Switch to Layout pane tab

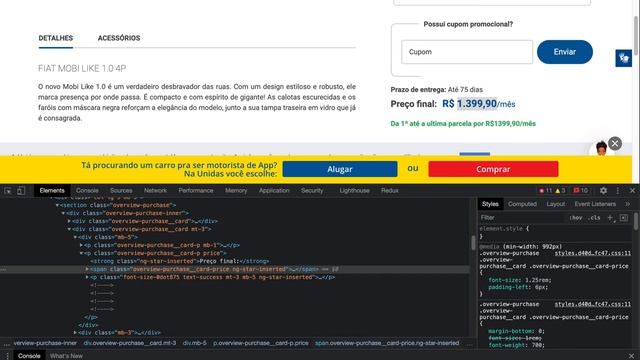pyautogui.click(x=556, y=204)
